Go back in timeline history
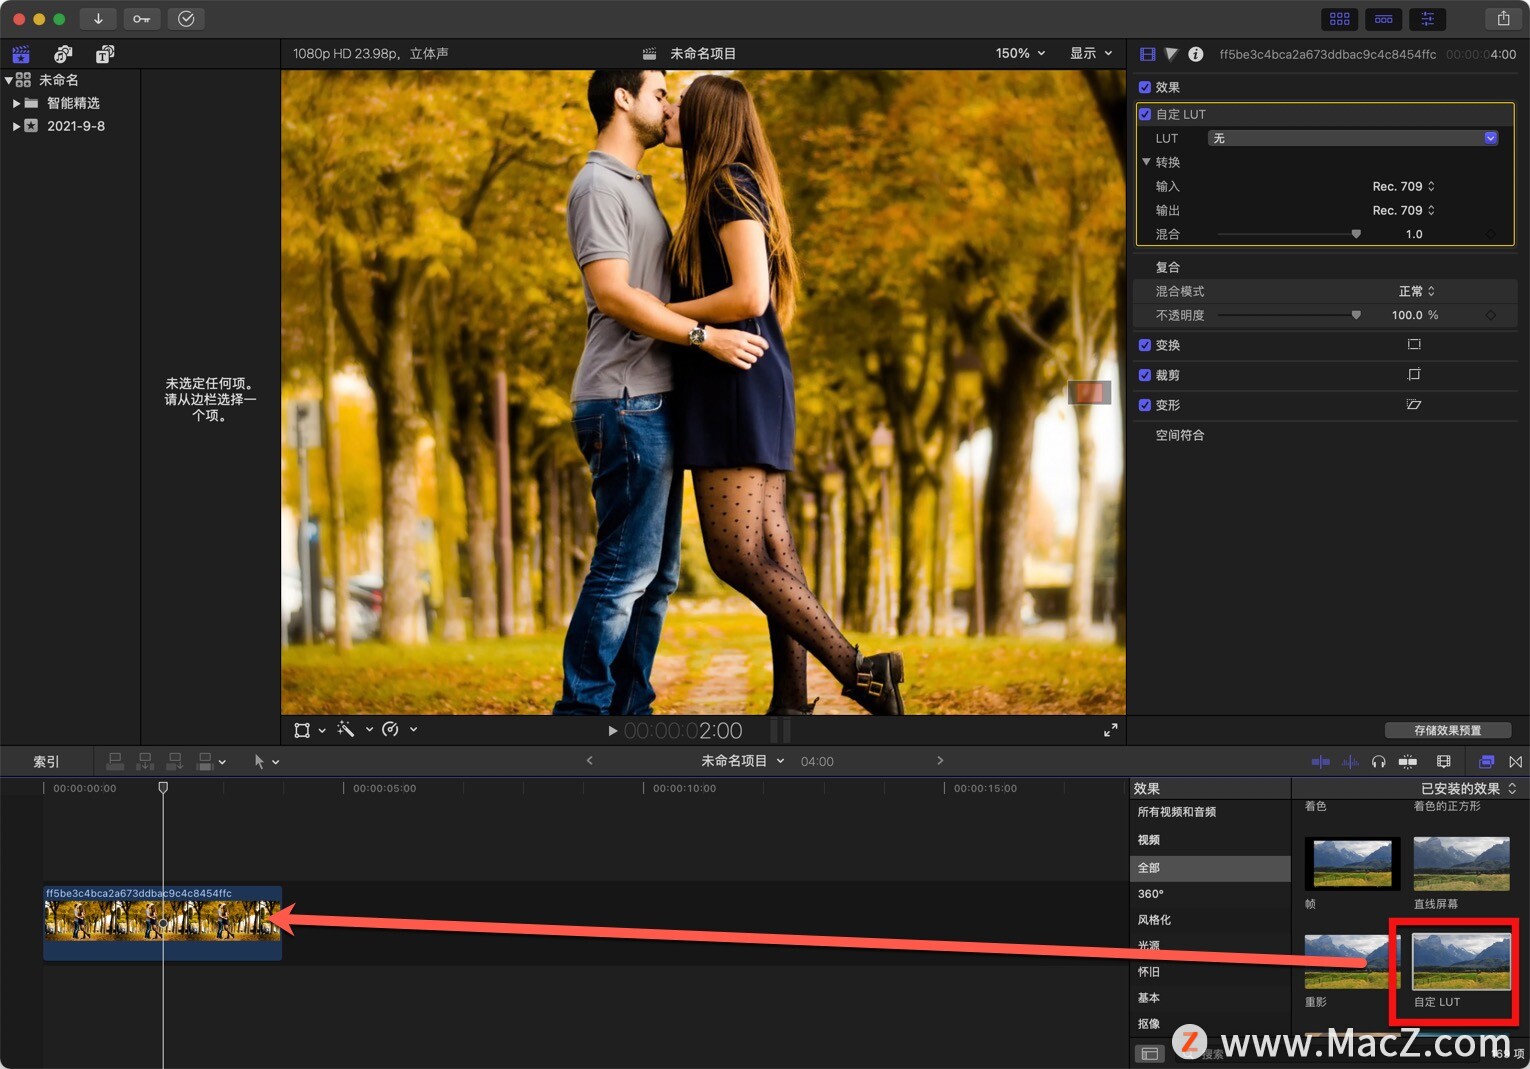Screen dimensions: 1530x1069 coord(589,761)
